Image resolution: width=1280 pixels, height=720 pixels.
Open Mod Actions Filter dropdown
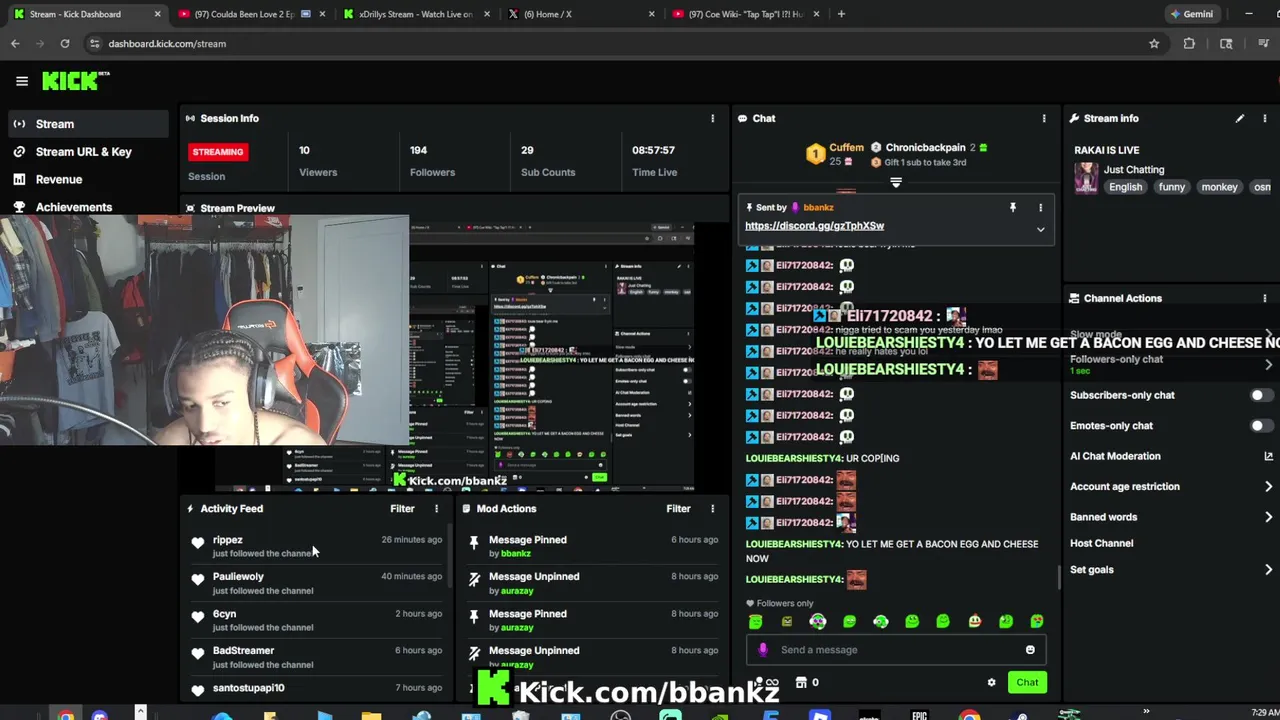coord(678,508)
